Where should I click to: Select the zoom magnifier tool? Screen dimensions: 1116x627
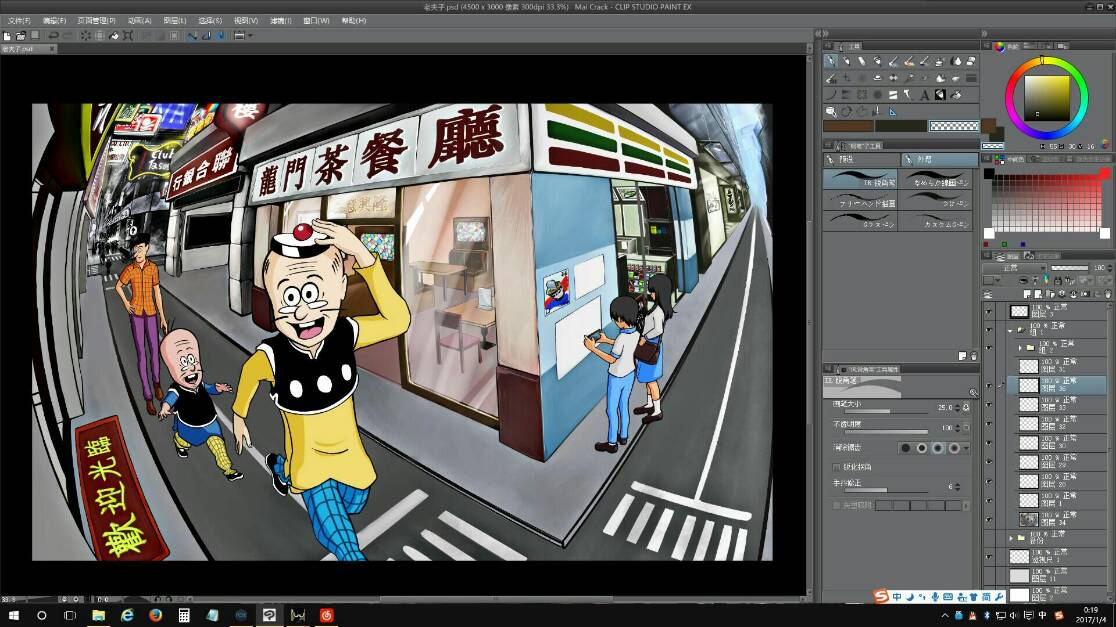click(831, 112)
